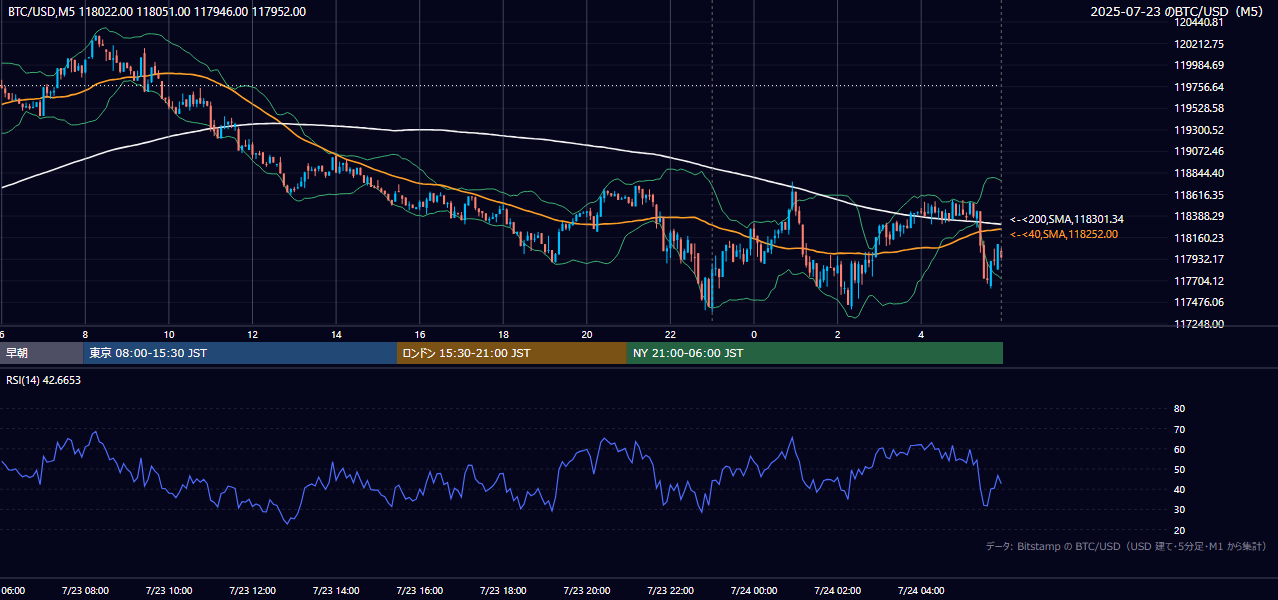This screenshot has height=600, width=1278.
Task: Click the Bitstamp data source note
Action: coord(1126,546)
